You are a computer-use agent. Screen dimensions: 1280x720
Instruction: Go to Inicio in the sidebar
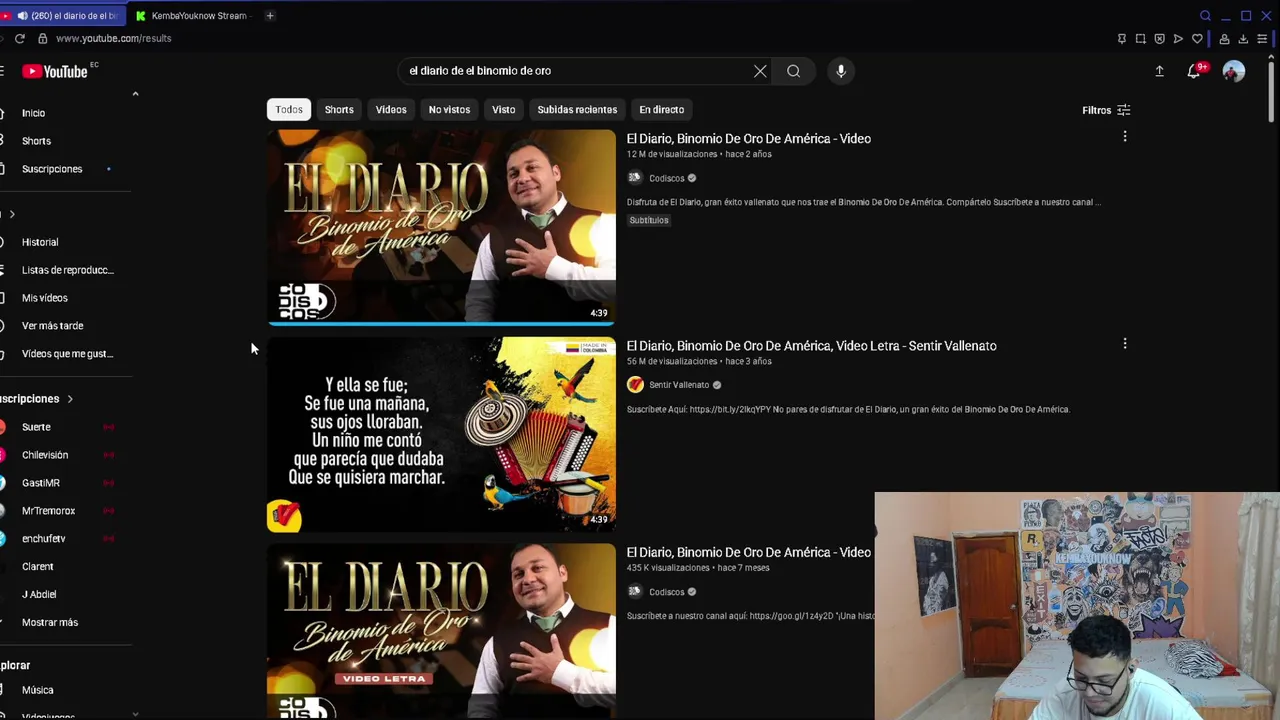coord(34,113)
